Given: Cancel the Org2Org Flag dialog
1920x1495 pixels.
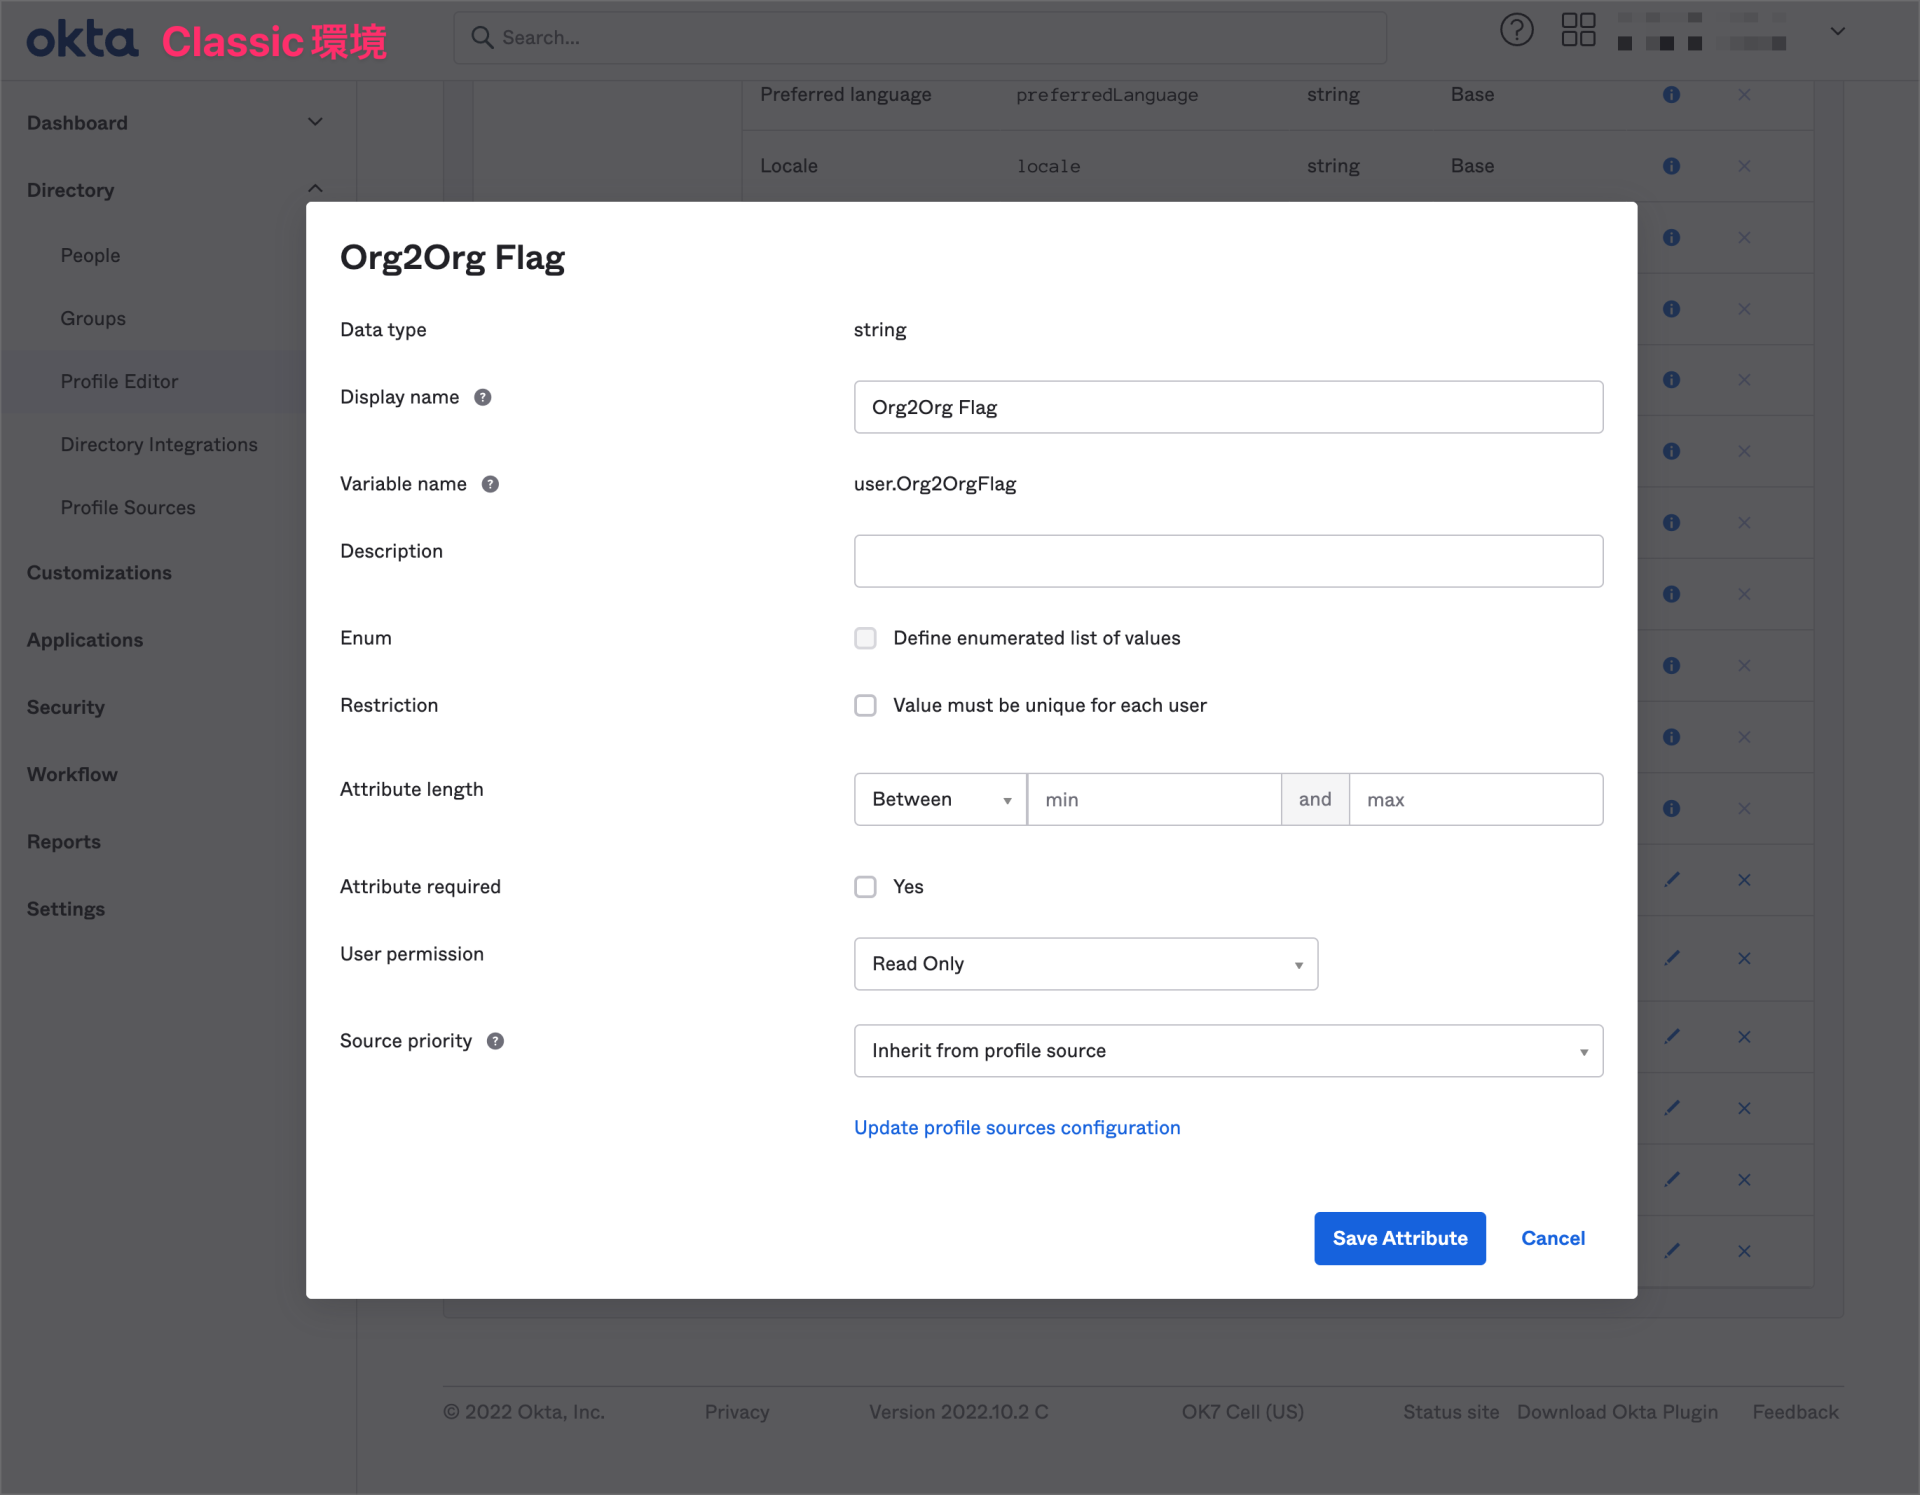Looking at the screenshot, I should coord(1552,1238).
